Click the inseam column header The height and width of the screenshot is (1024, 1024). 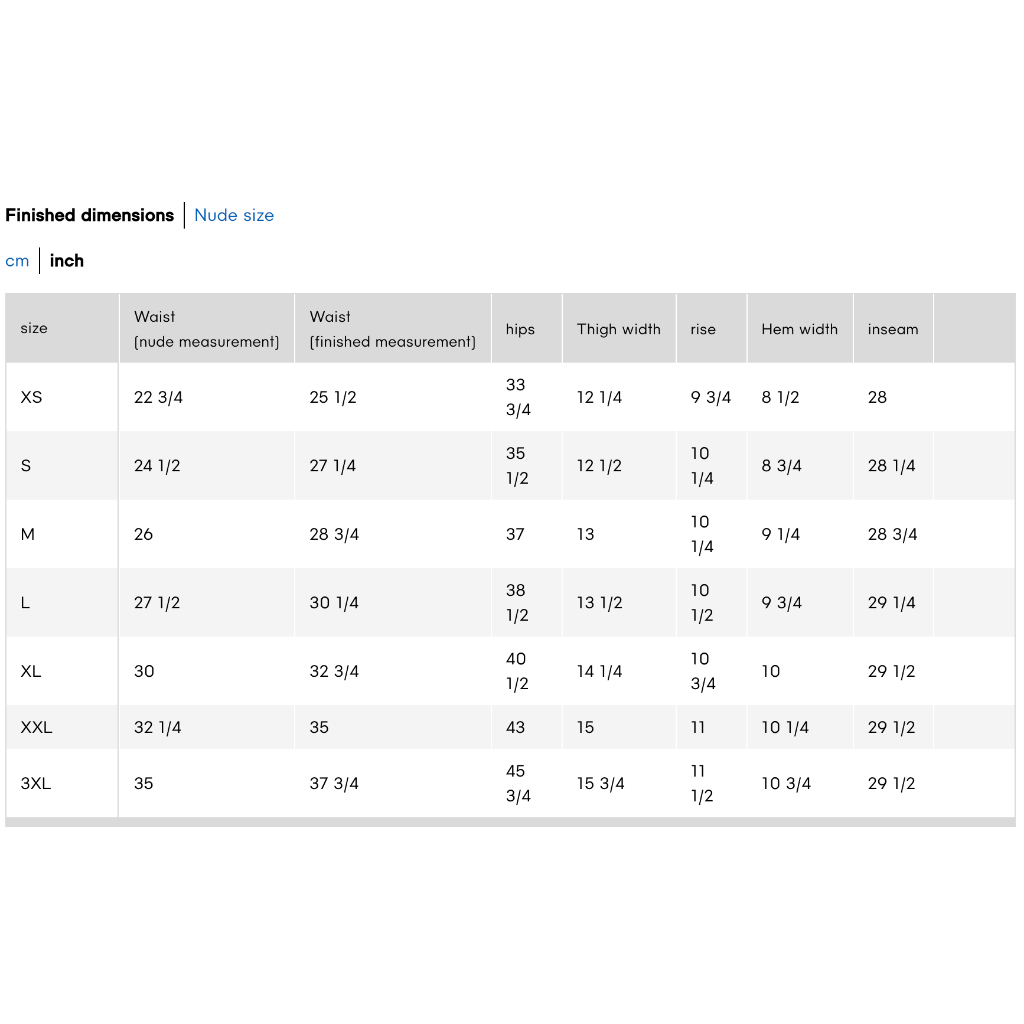coord(894,328)
